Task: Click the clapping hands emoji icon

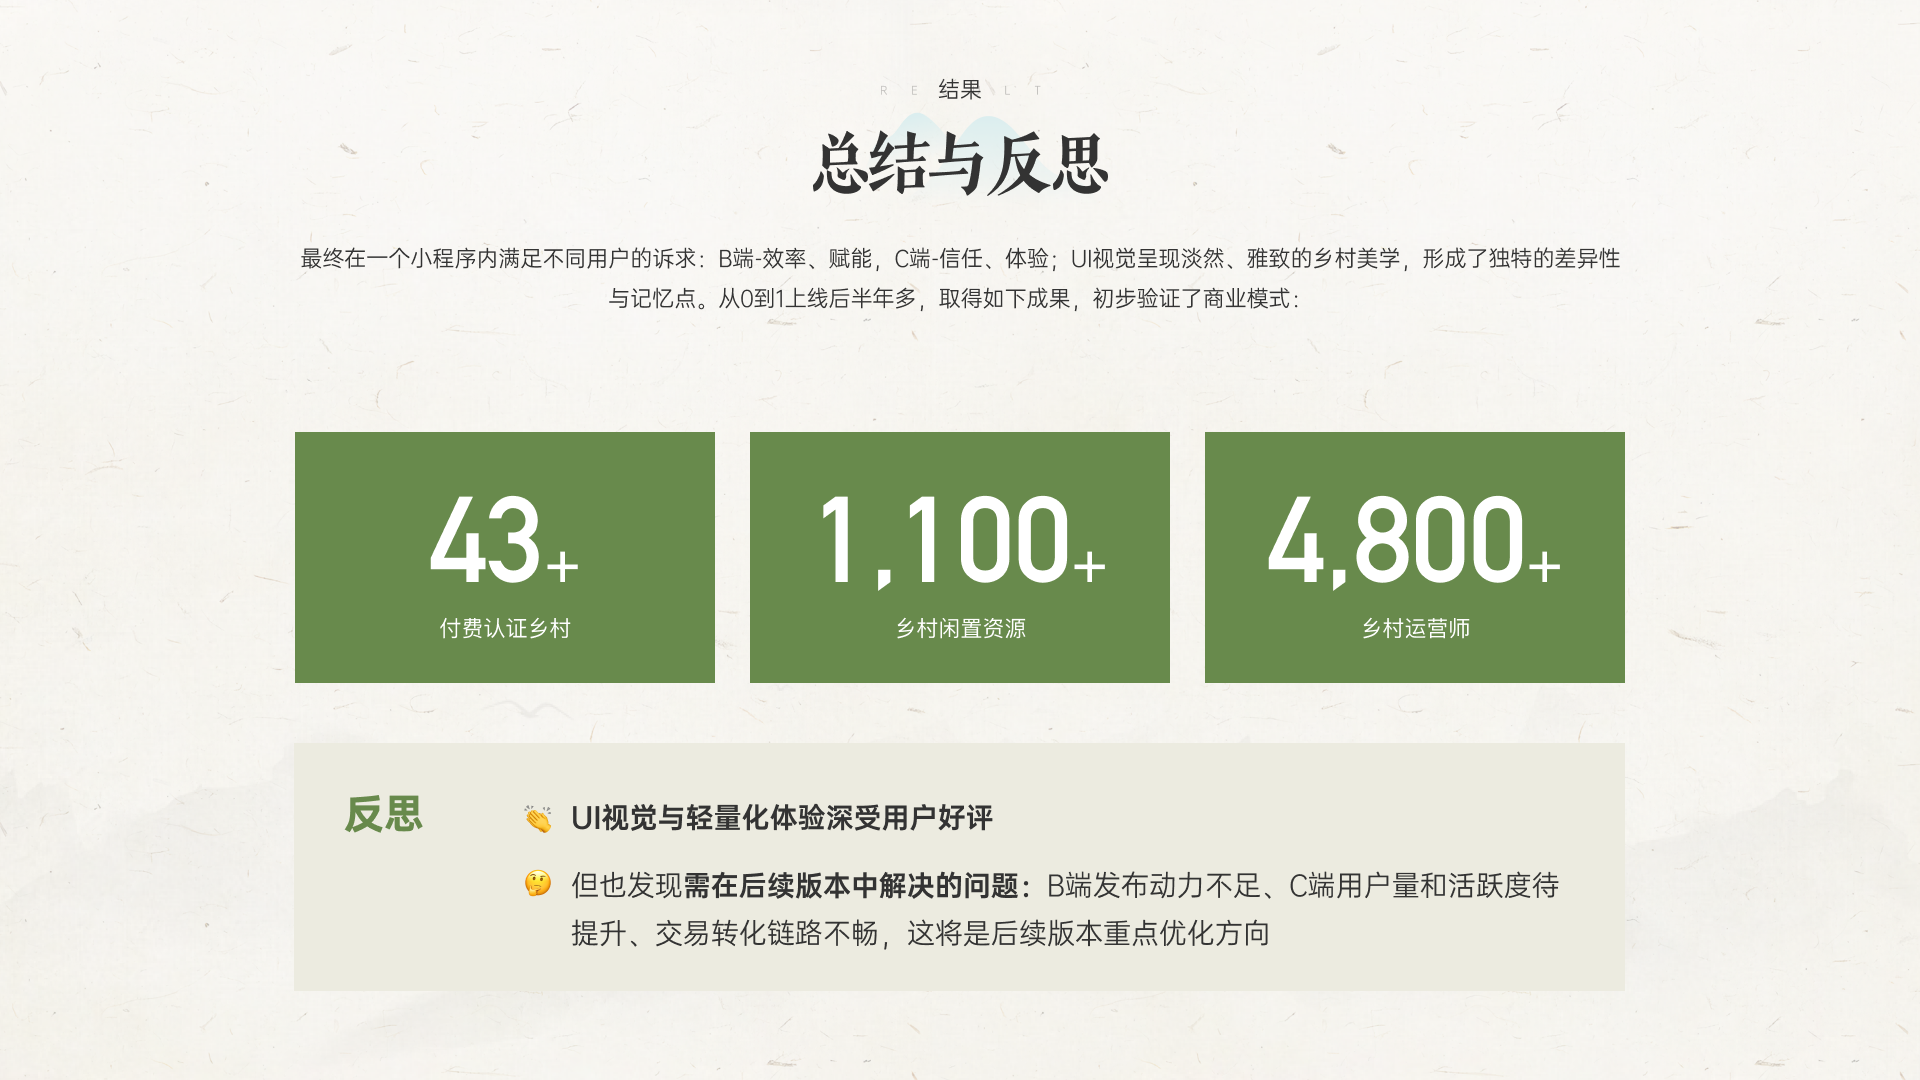Action: [538, 818]
